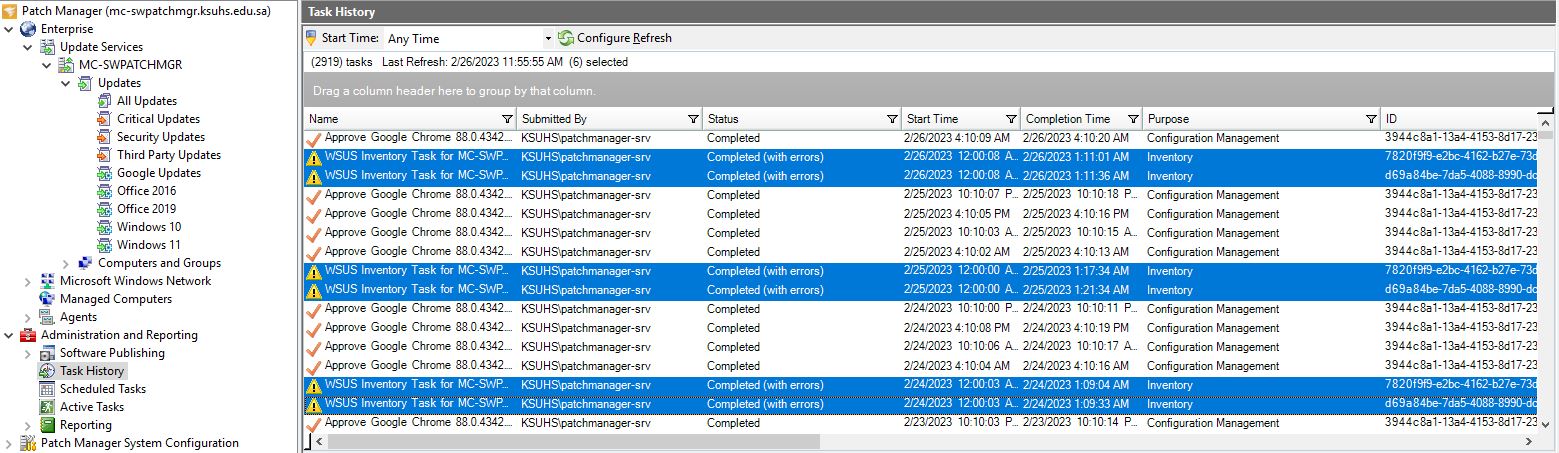This screenshot has height=453, width=1559.
Task: Select the Third Party Updates tree item
Action: click(169, 155)
